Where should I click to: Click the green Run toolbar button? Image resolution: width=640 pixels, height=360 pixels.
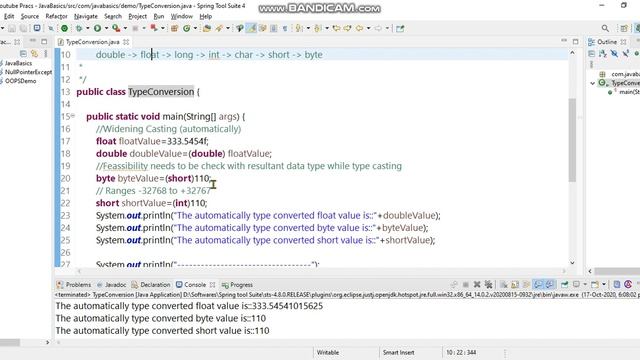point(97,28)
